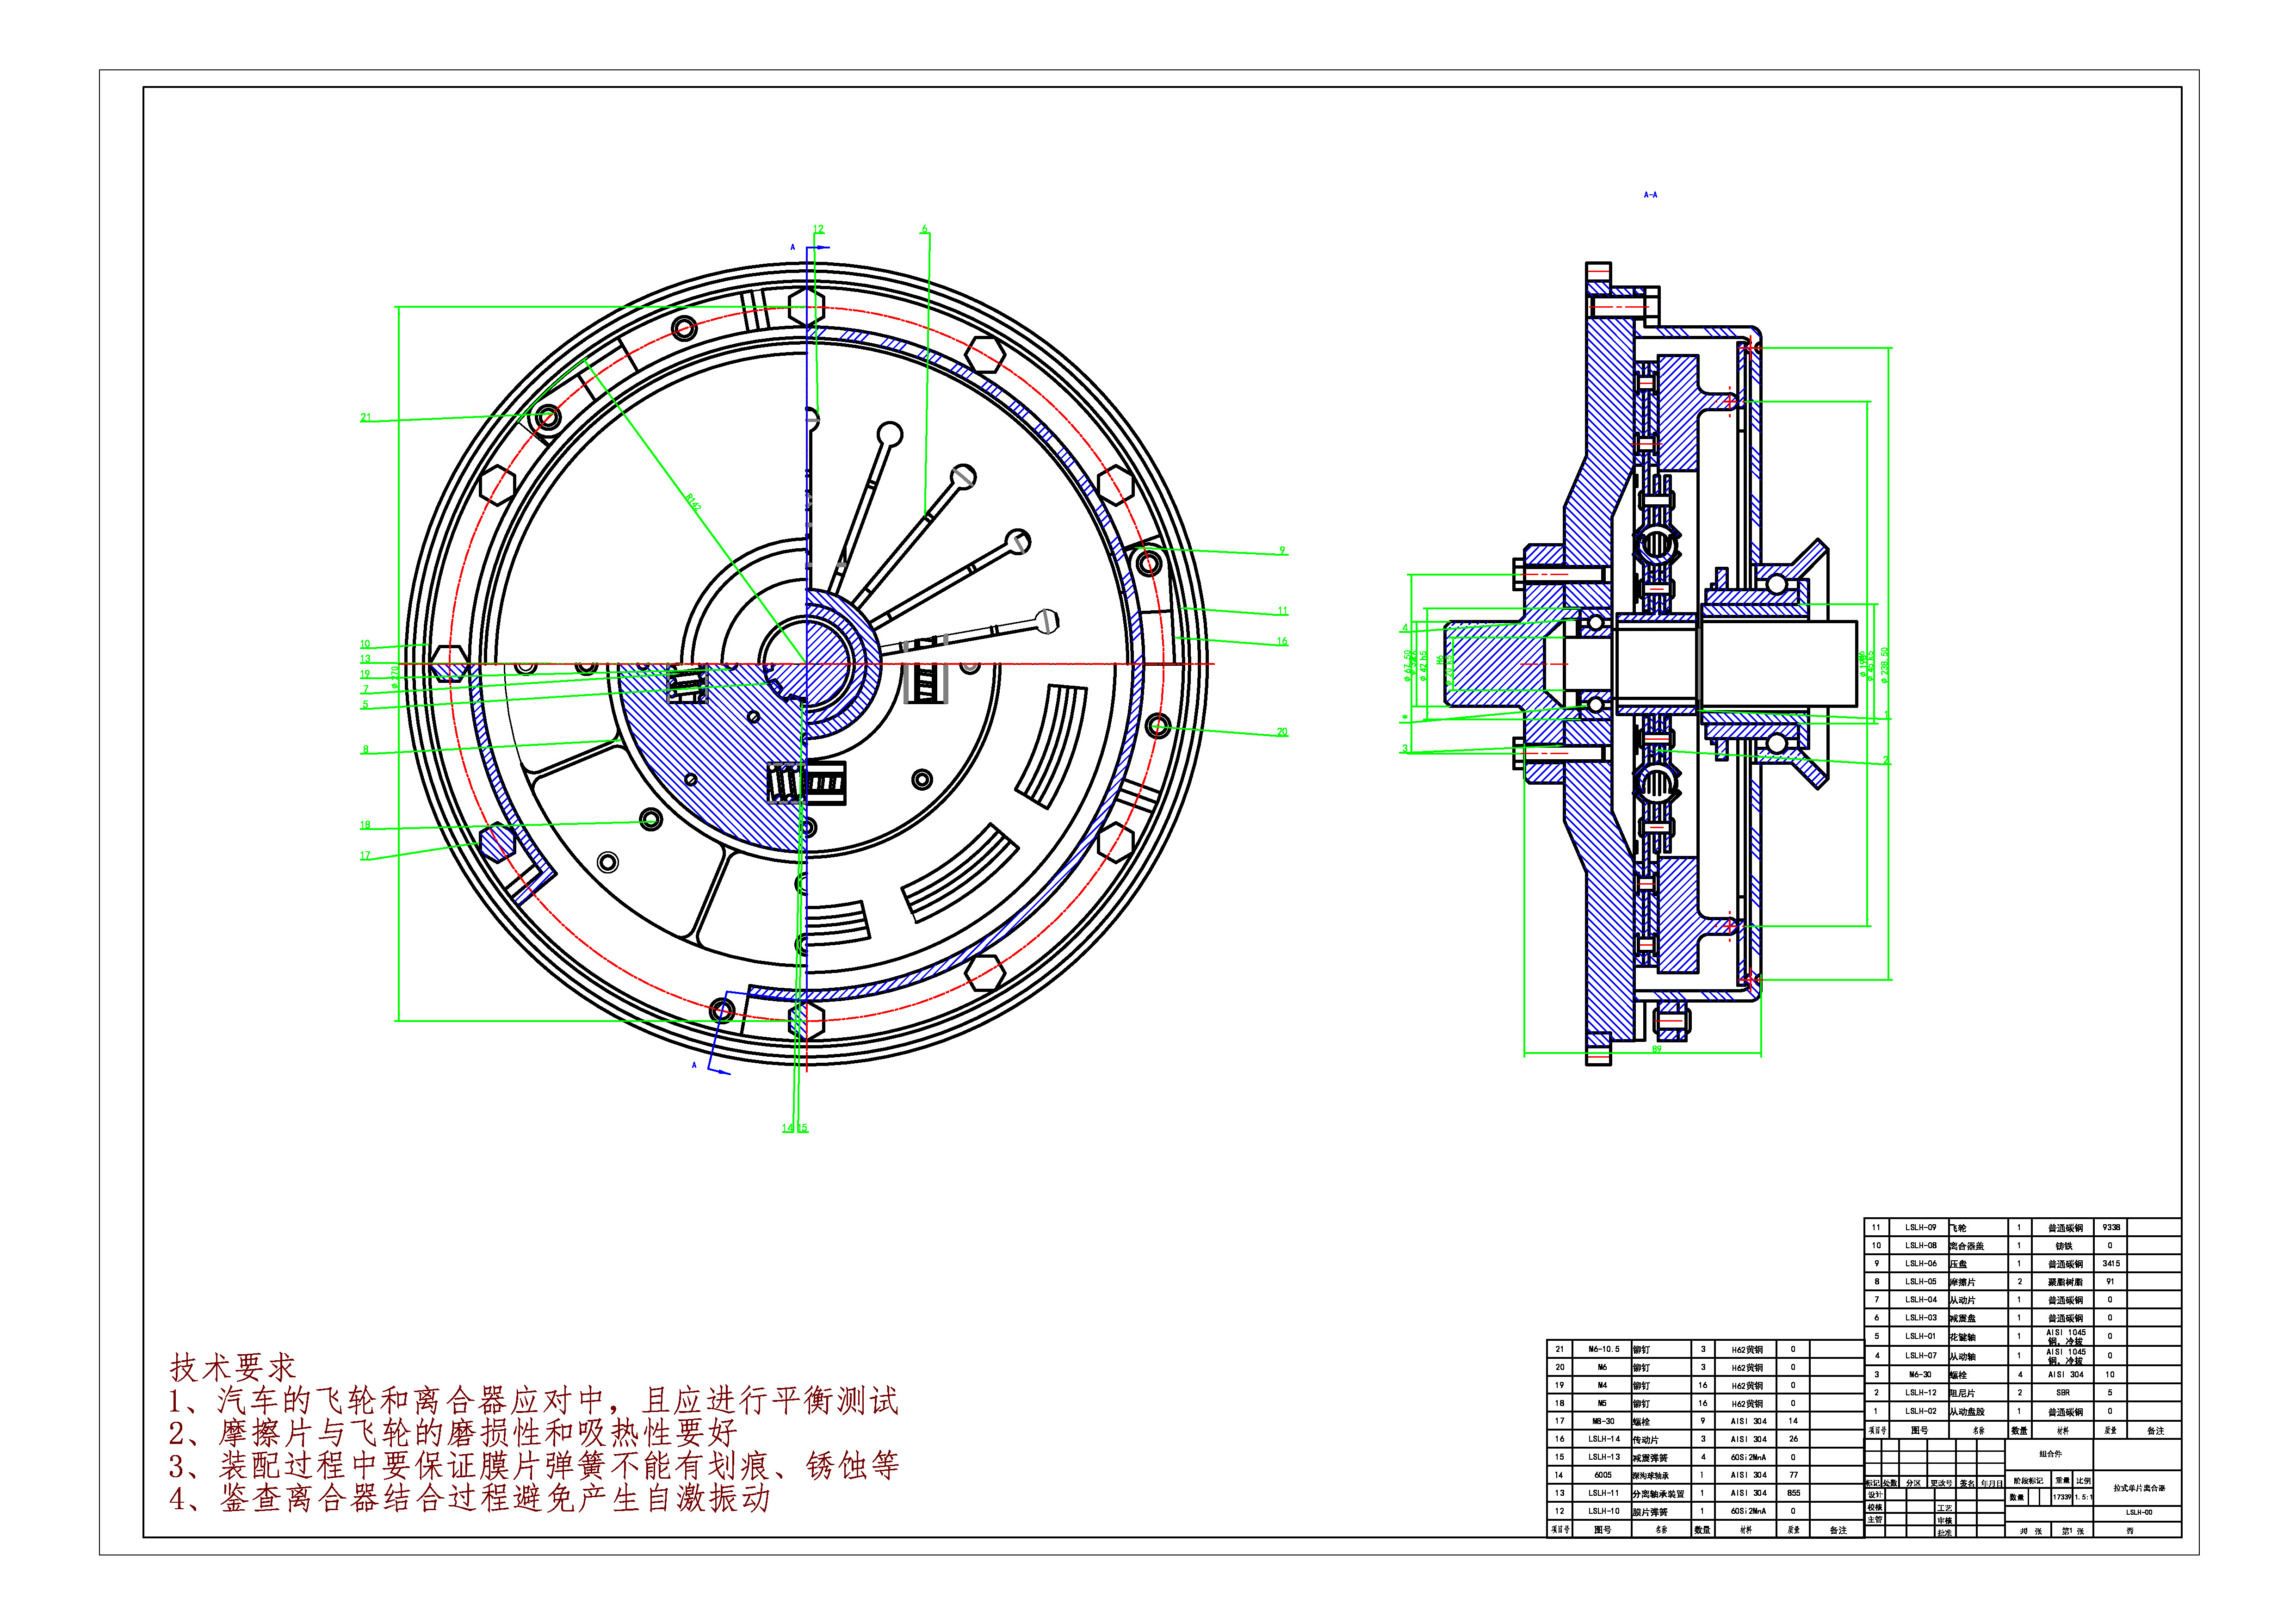The height and width of the screenshot is (1623, 2296).
Task: Click balloon number 6 at top
Action: tap(925, 229)
